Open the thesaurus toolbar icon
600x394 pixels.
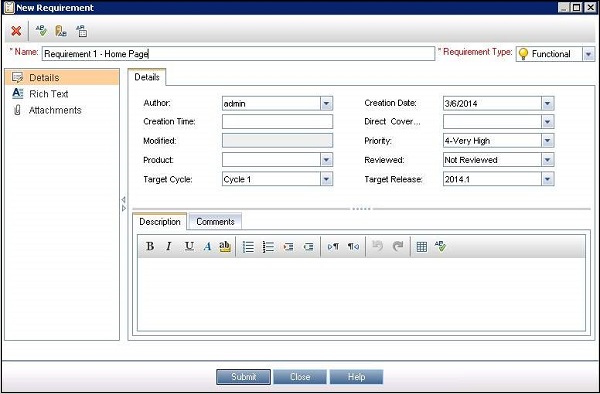[x=61, y=31]
